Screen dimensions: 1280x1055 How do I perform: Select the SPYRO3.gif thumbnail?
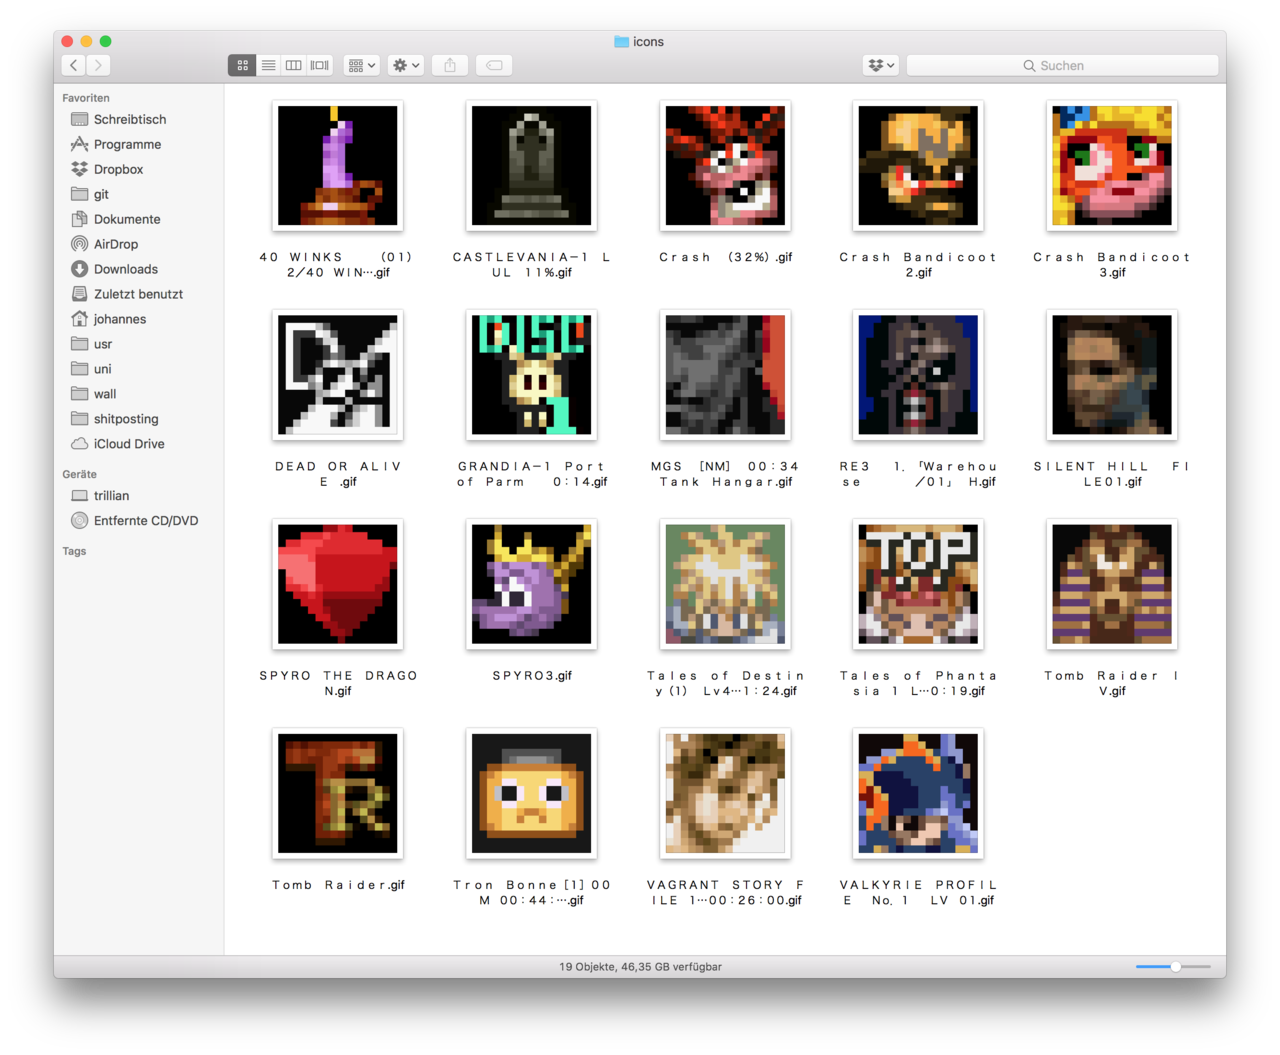click(x=532, y=584)
